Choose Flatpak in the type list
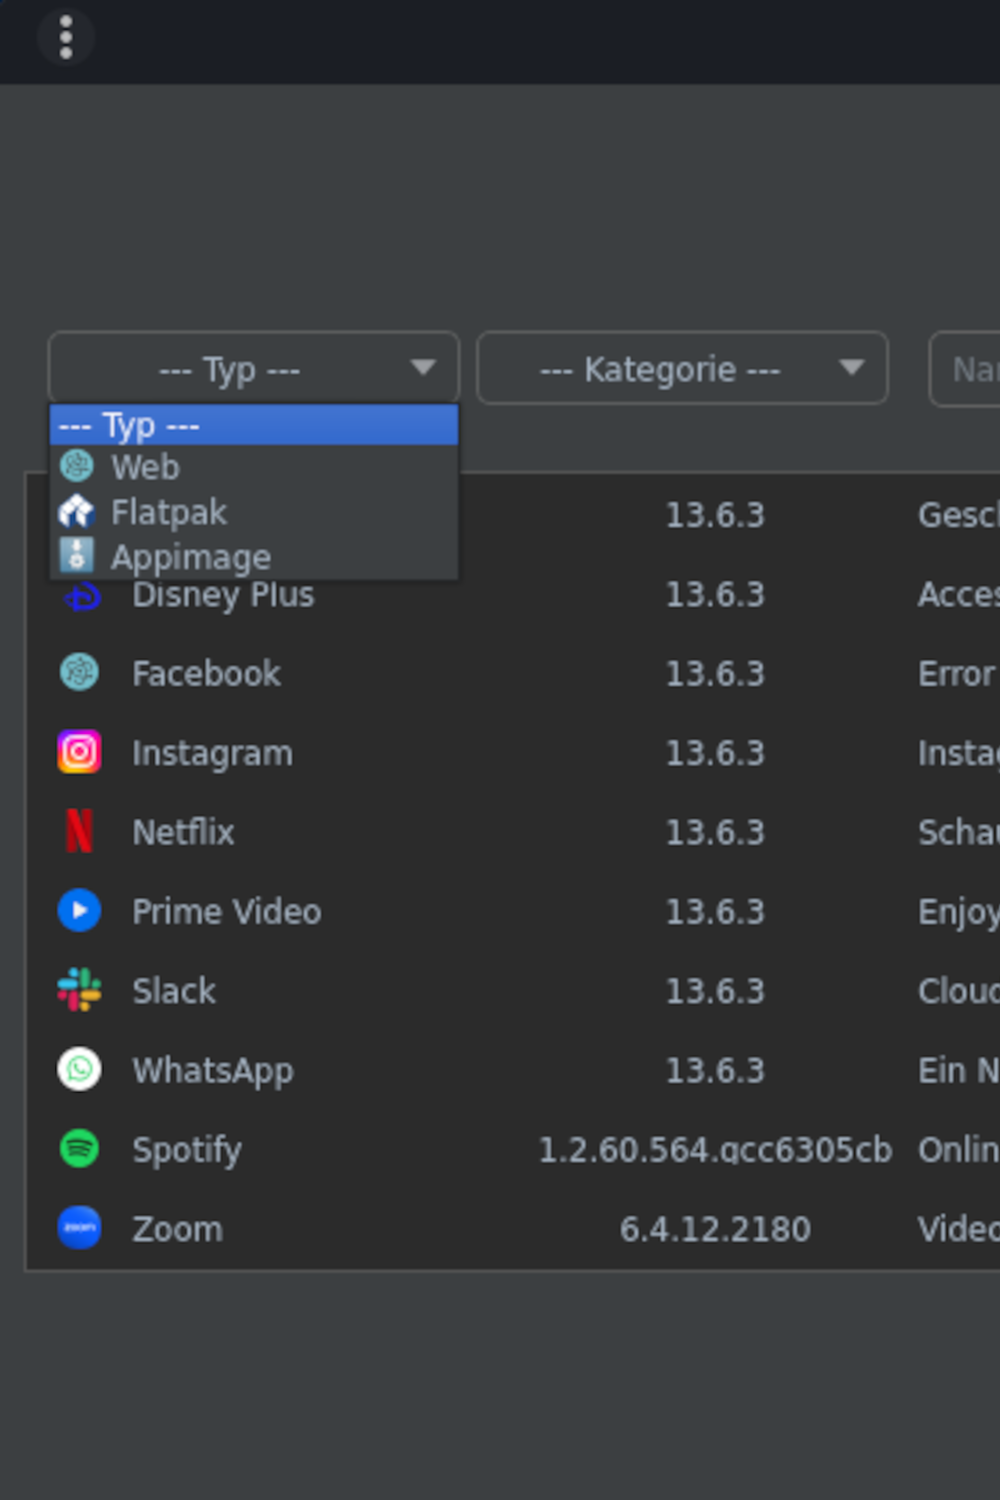The height and width of the screenshot is (1500, 1000). (254, 512)
